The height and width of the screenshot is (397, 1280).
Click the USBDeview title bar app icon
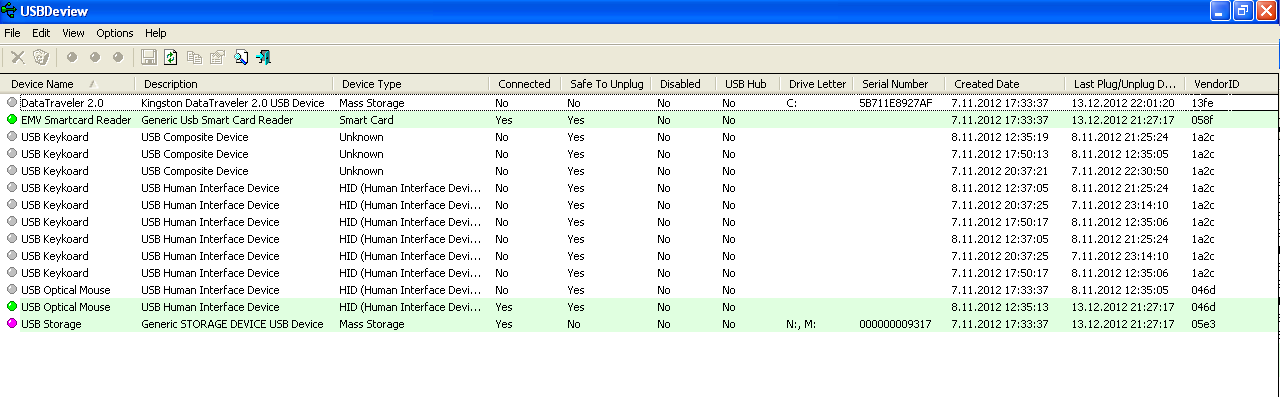pyautogui.click(x=9, y=11)
